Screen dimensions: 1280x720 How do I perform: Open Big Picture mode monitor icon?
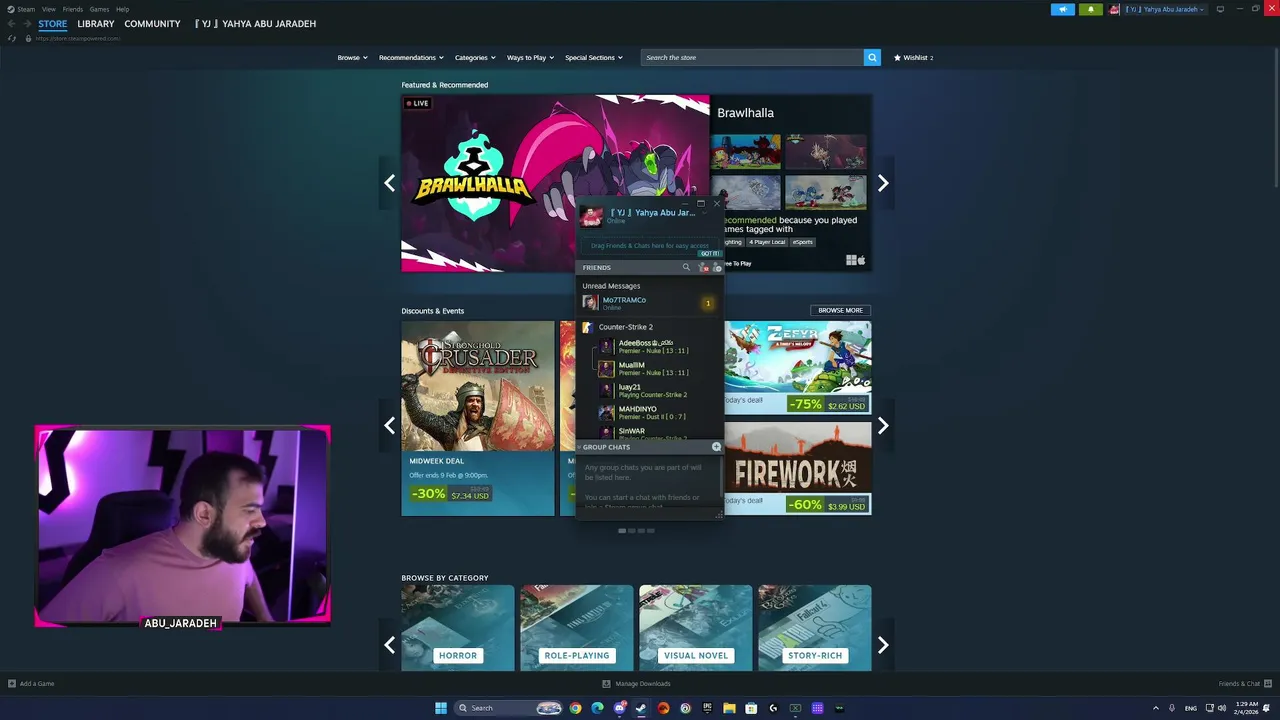1220,9
